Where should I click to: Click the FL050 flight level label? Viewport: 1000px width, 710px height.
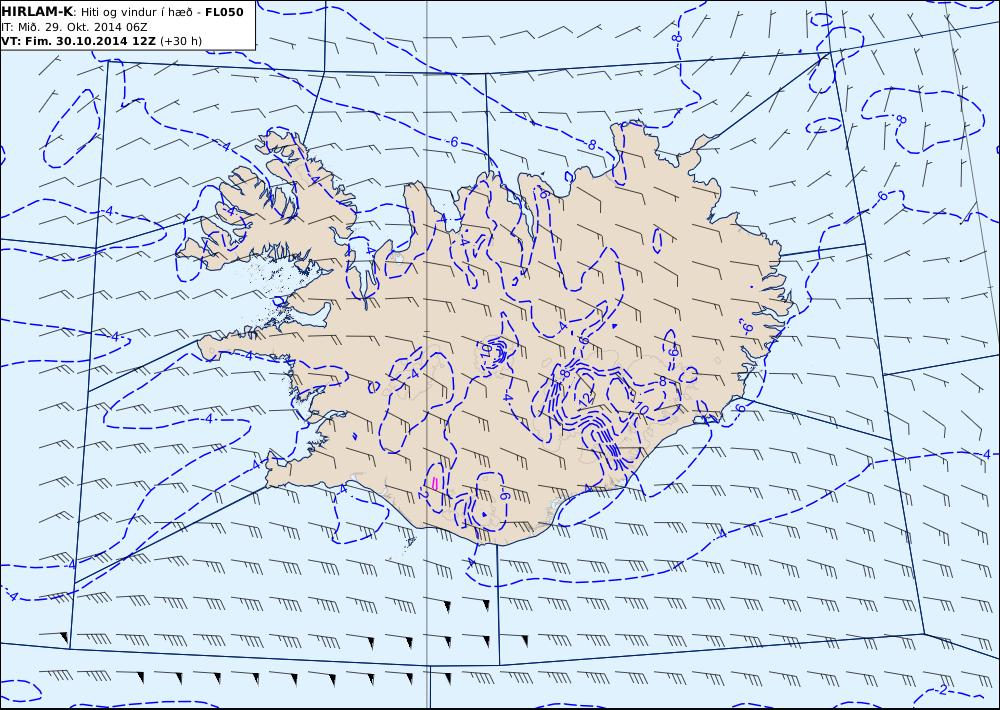224,12
